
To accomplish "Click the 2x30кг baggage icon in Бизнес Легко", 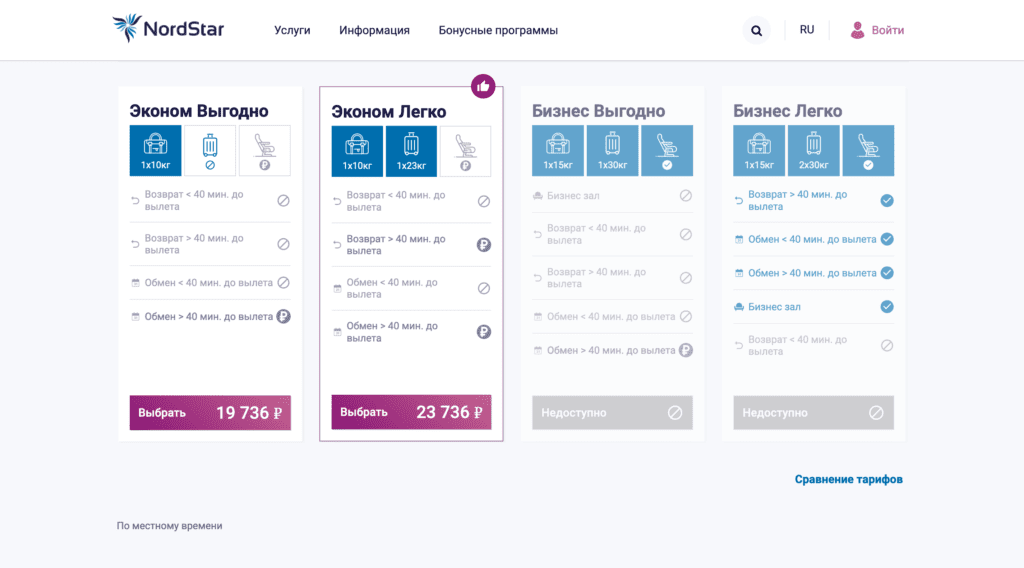I will pyautogui.click(x=814, y=151).
